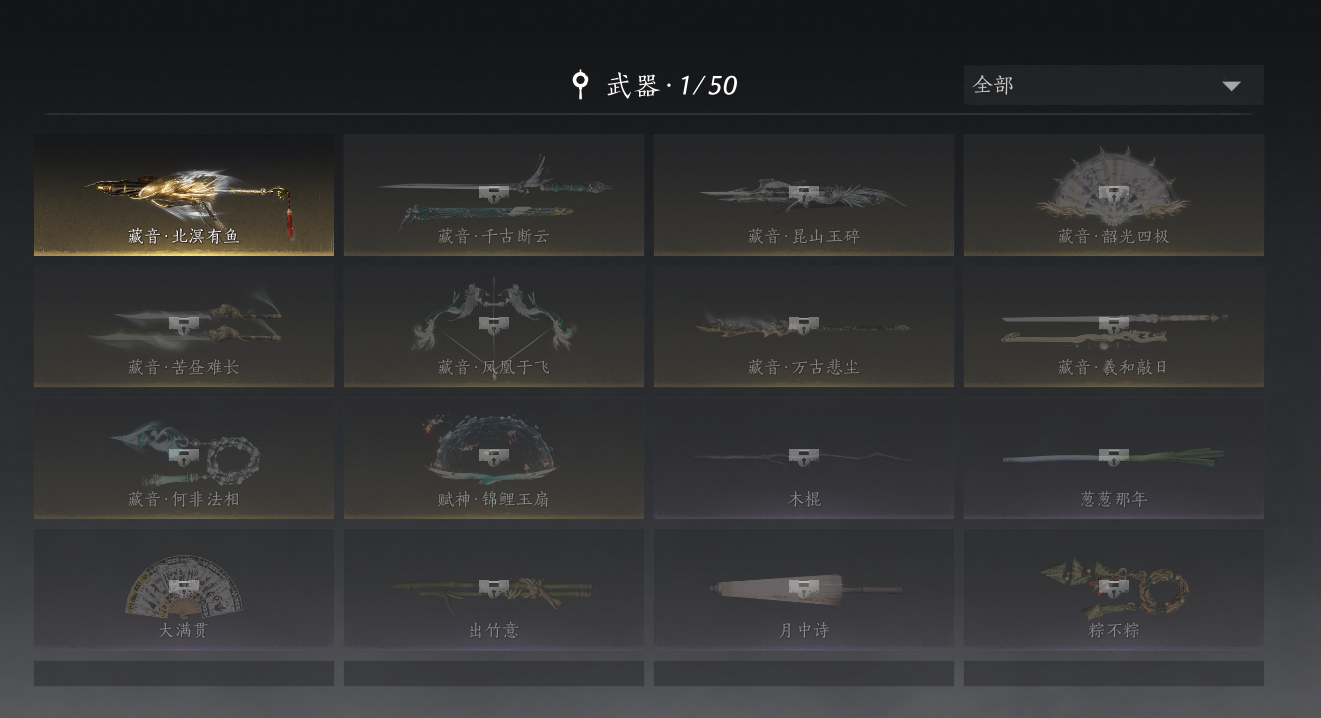Open the 藏音·凤凰于飞 bow skin

[x=494, y=326]
